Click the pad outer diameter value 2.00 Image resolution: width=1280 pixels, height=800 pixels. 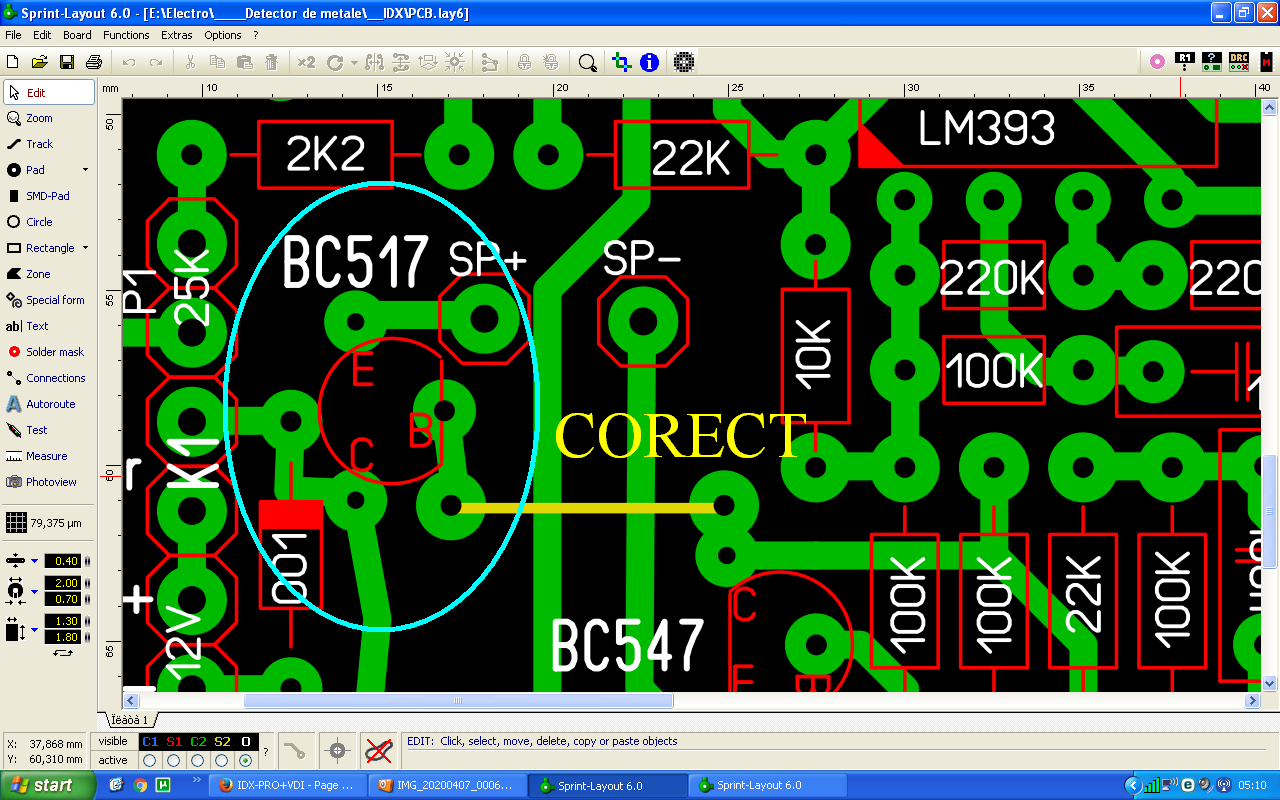(62, 584)
